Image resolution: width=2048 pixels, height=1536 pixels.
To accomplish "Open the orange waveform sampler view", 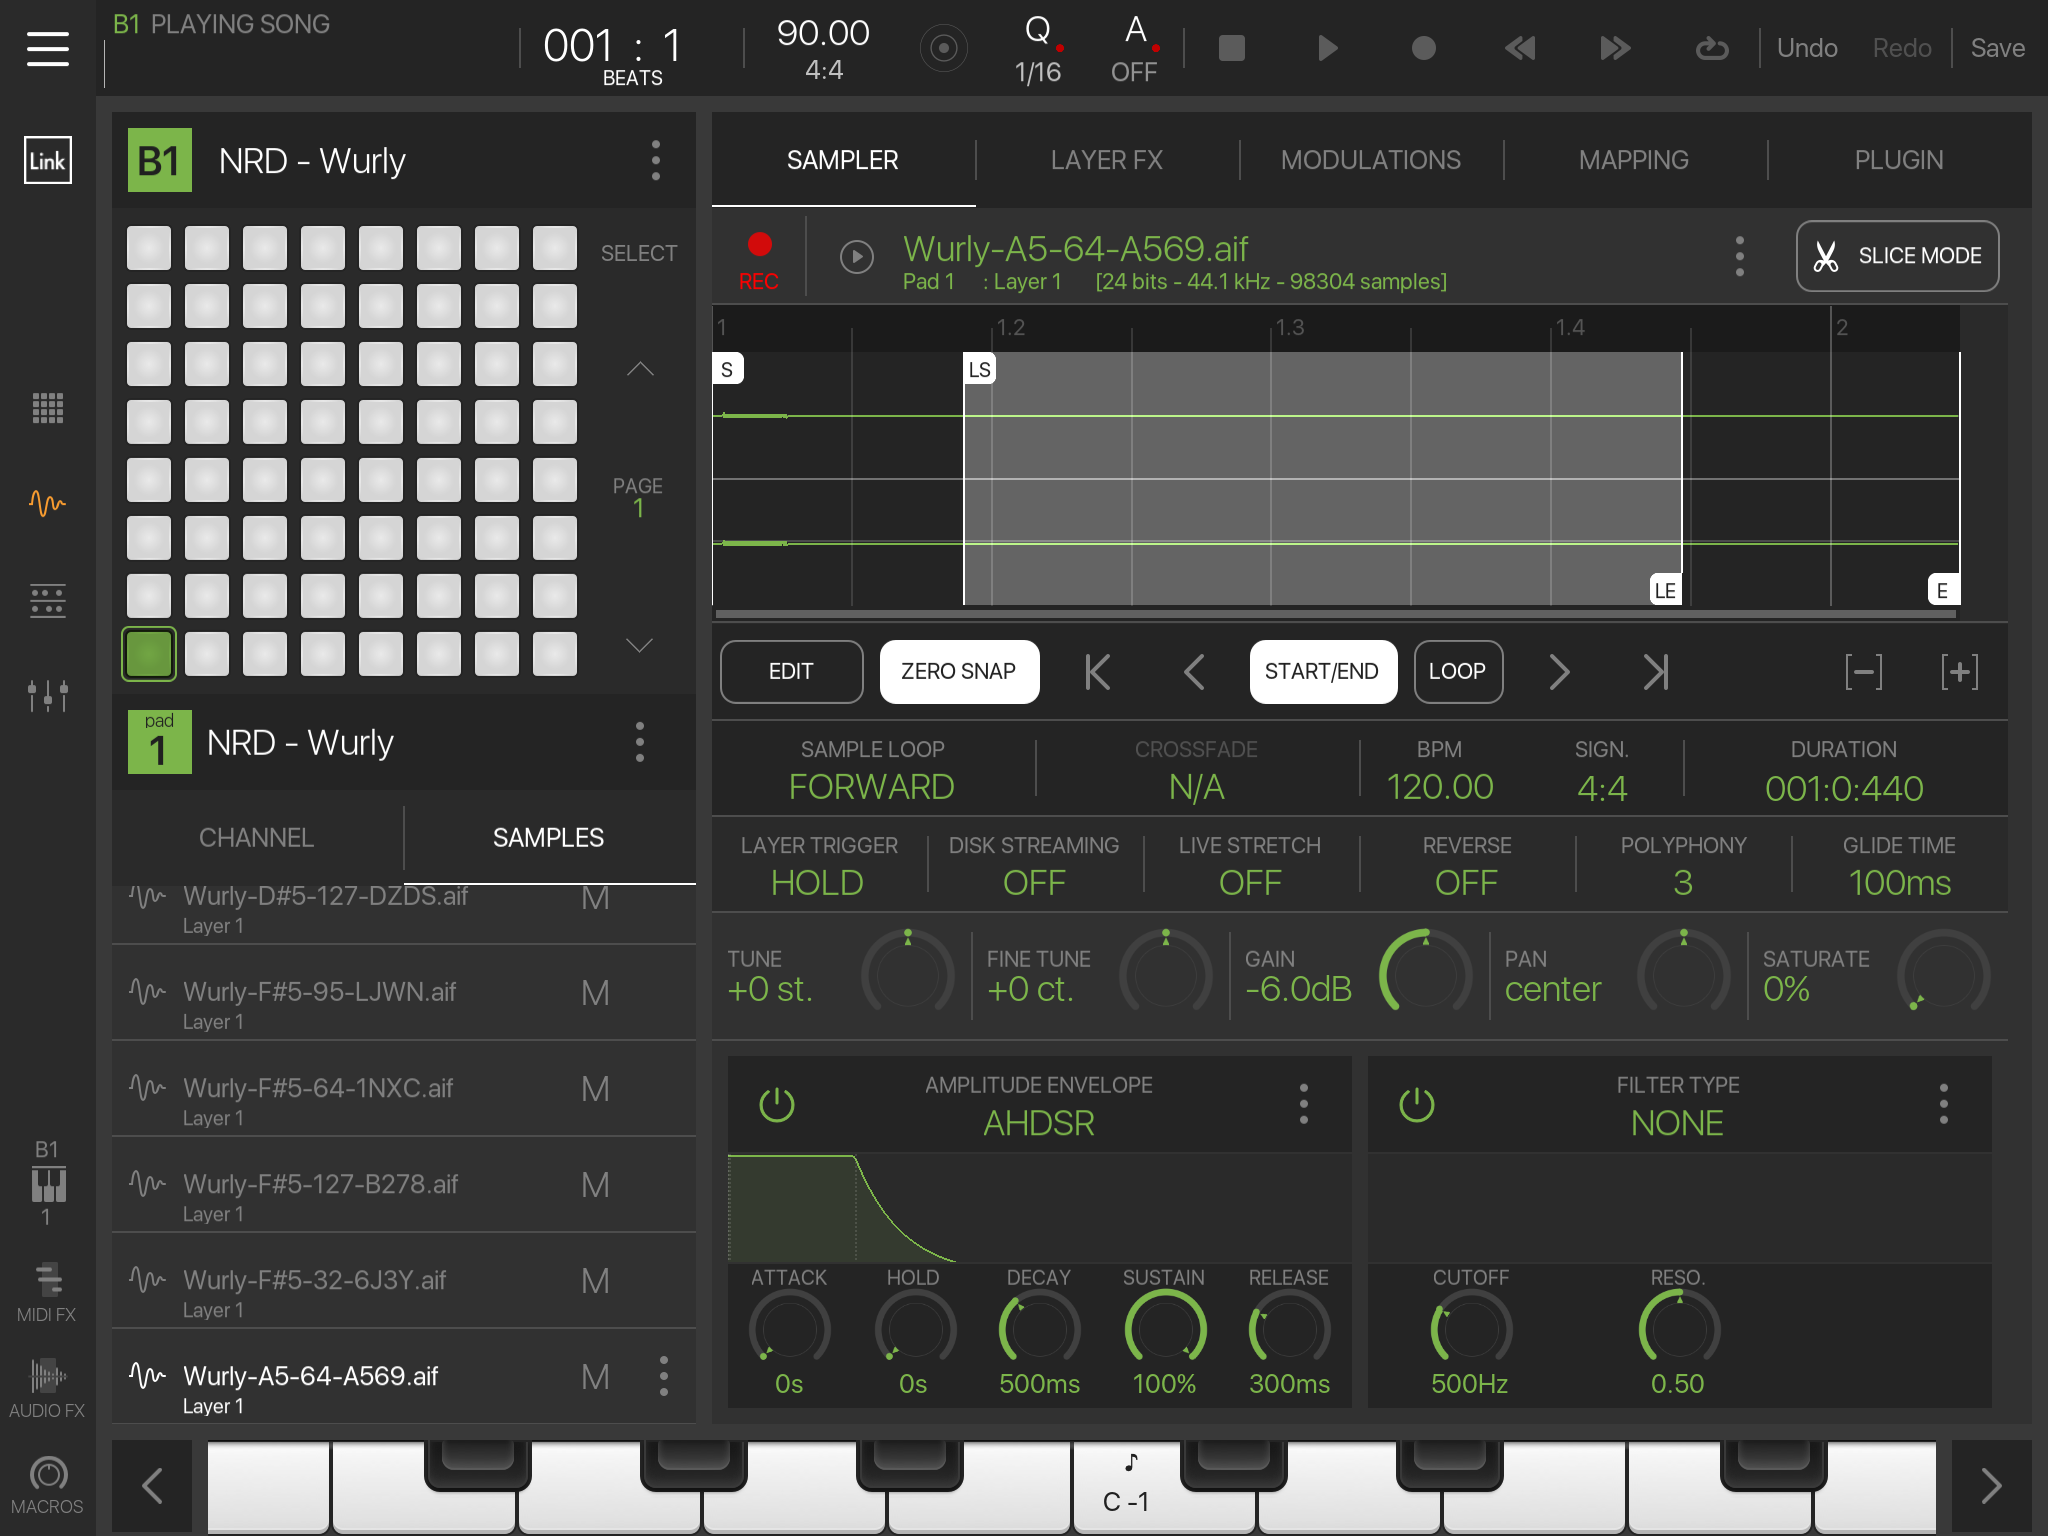I will (48, 502).
